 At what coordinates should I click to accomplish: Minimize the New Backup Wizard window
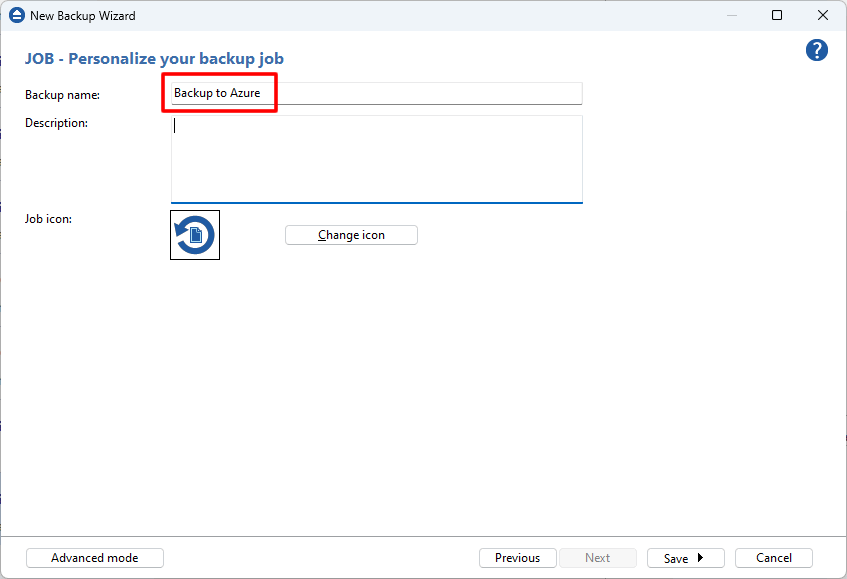pyautogui.click(x=731, y=15)
